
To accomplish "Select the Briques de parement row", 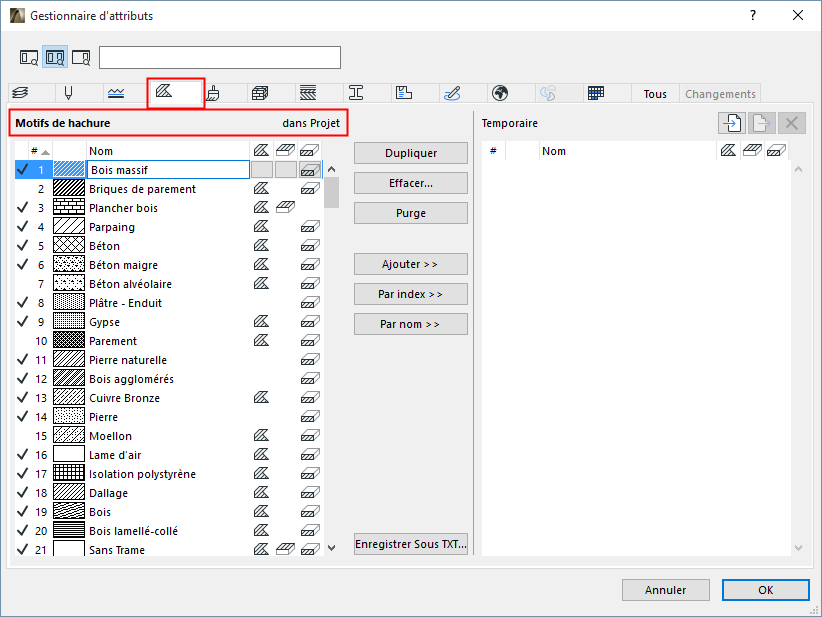I will click(x=168, y=189).
